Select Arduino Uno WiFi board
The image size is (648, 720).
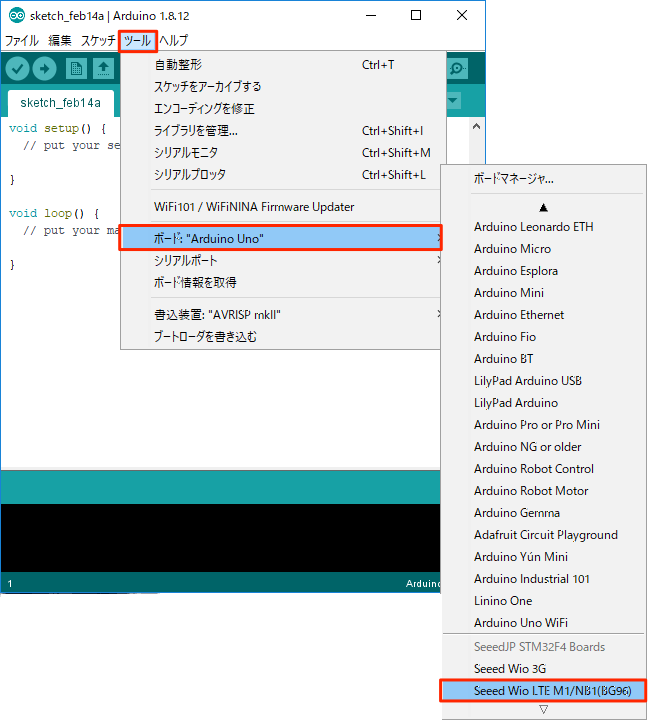click(544, 623)
